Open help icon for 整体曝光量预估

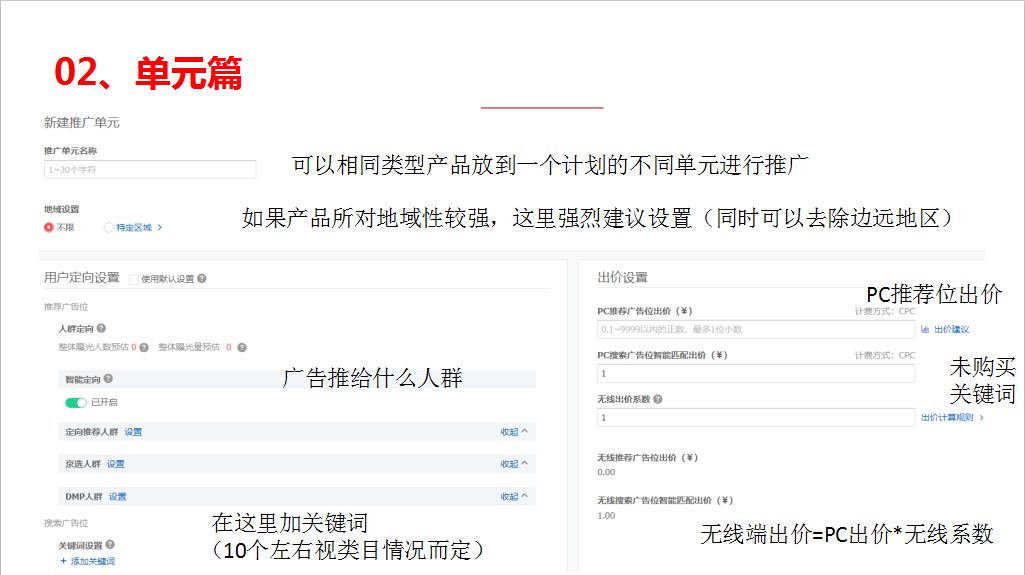(x=242, y=348)
